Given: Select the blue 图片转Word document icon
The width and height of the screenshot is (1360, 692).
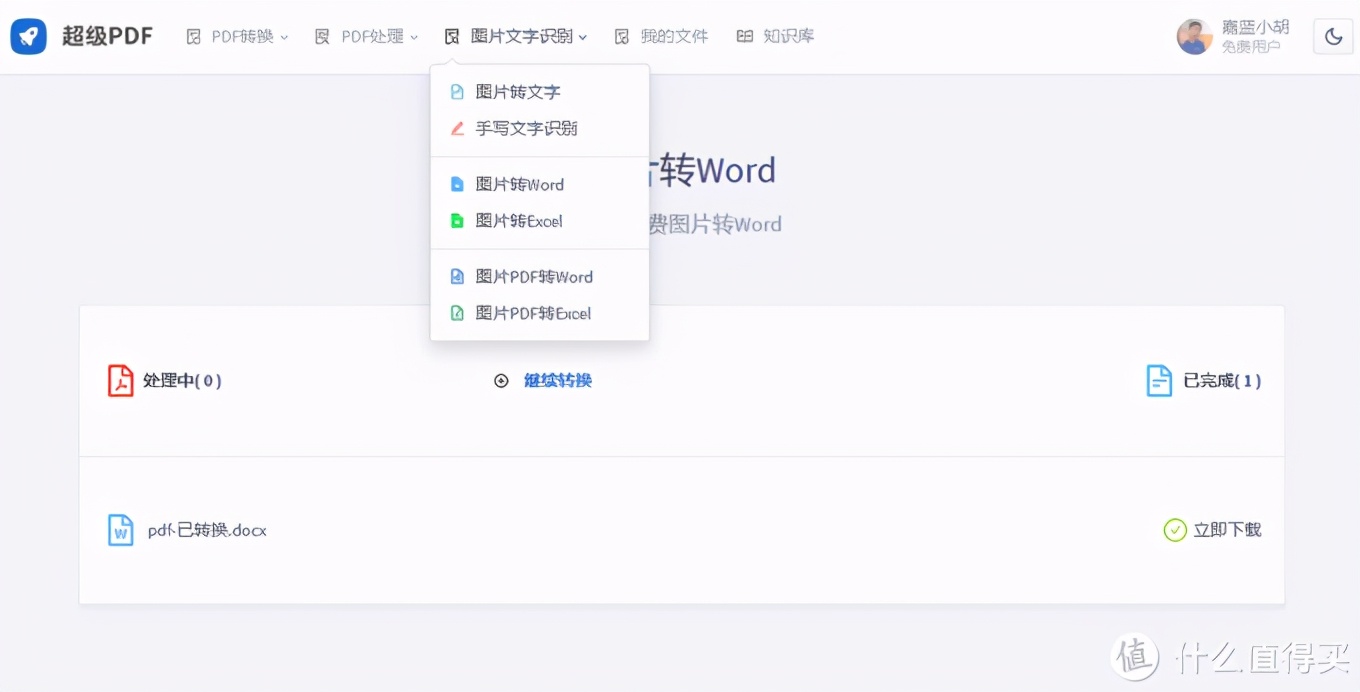Looking at the screenshot, I should [458, 184].
